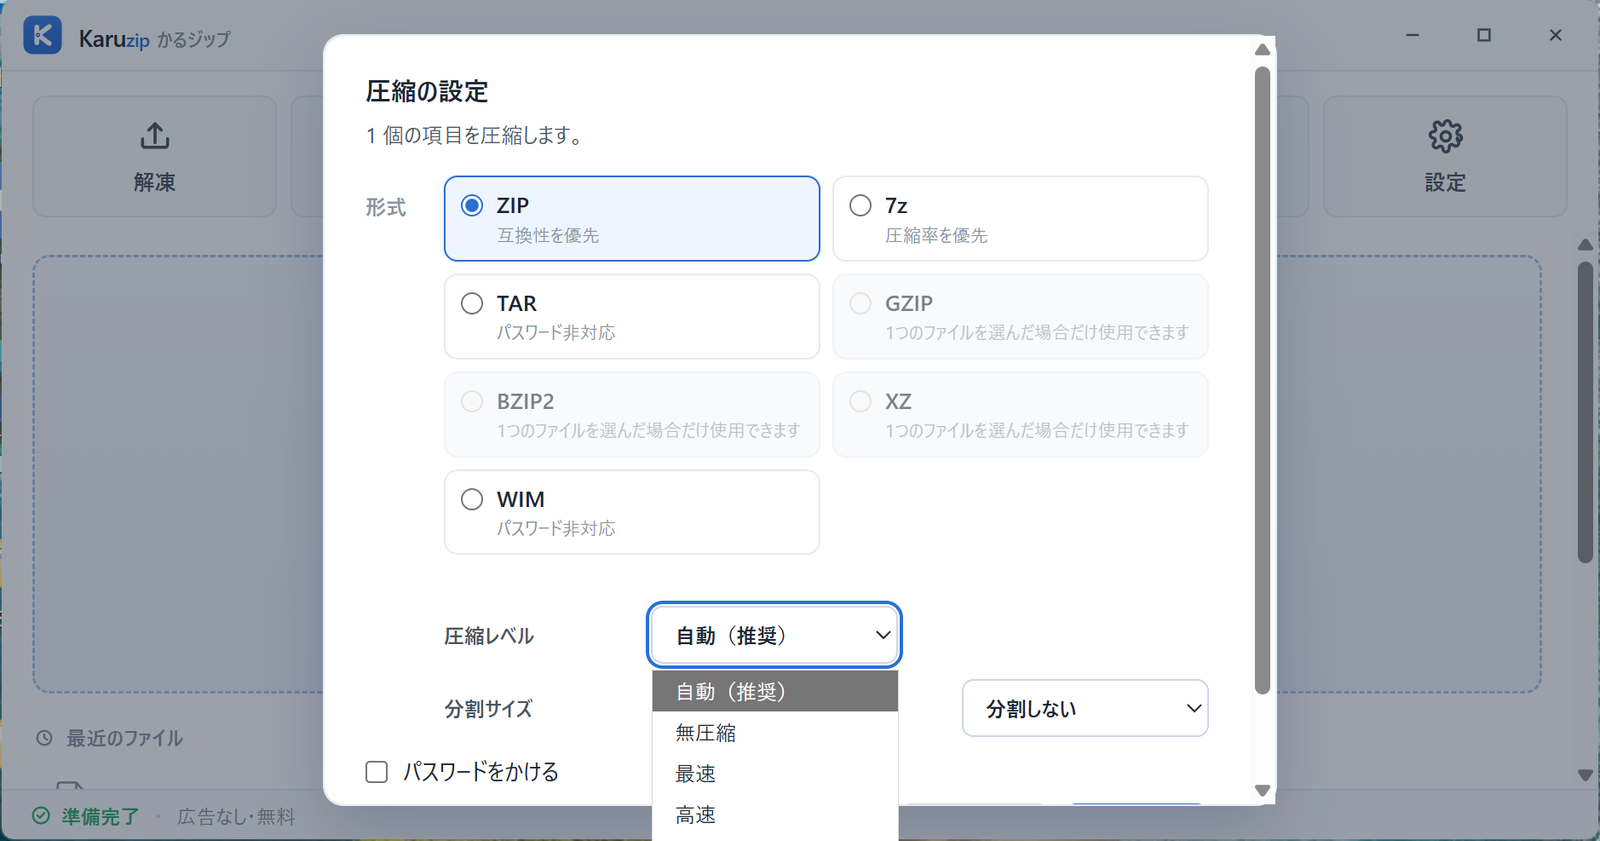Click the 設定 button in main window

[1445, 156]
